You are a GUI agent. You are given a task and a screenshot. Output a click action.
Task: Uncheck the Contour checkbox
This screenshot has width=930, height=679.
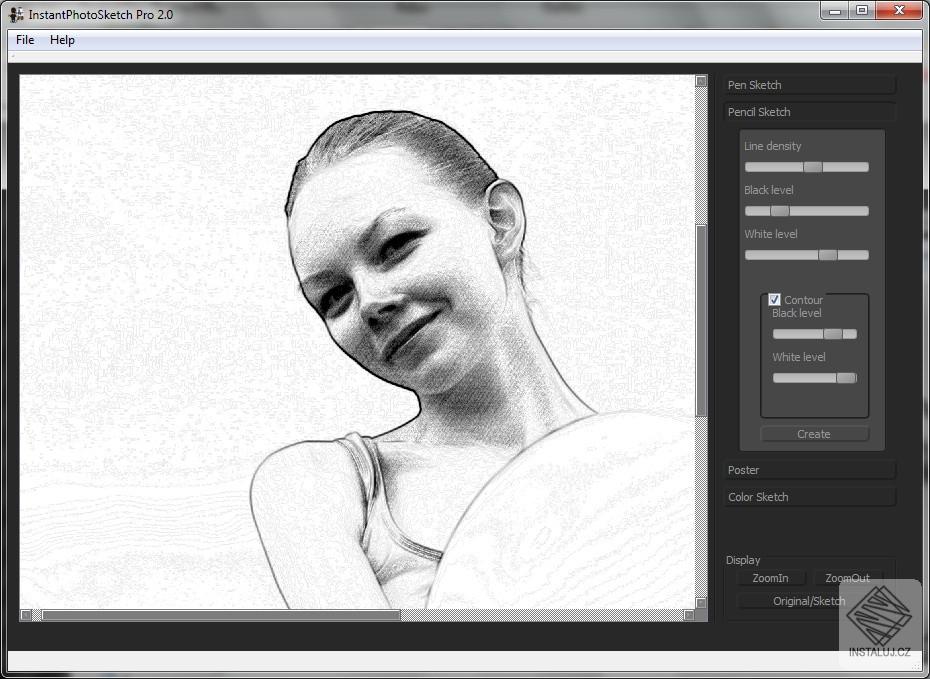tap(774, 299)
